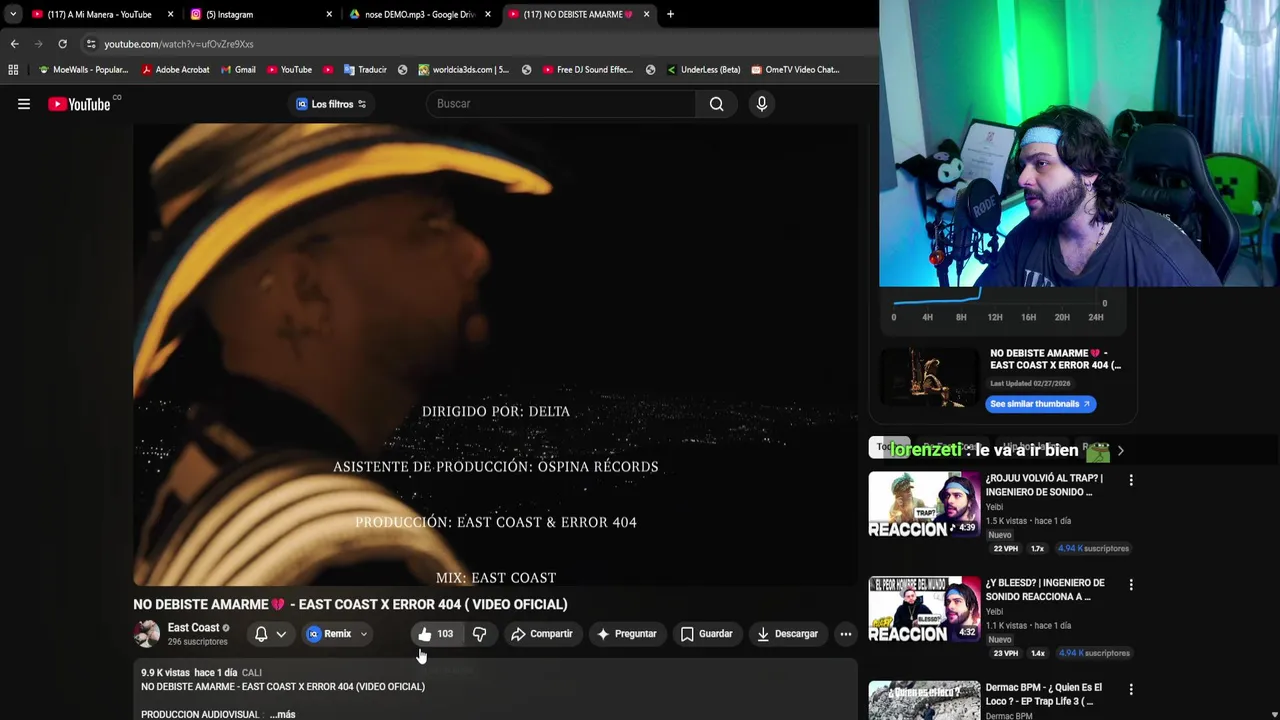Open the Gmail bookmark
The image size is (1280, 720).
(x=238, y=70)
